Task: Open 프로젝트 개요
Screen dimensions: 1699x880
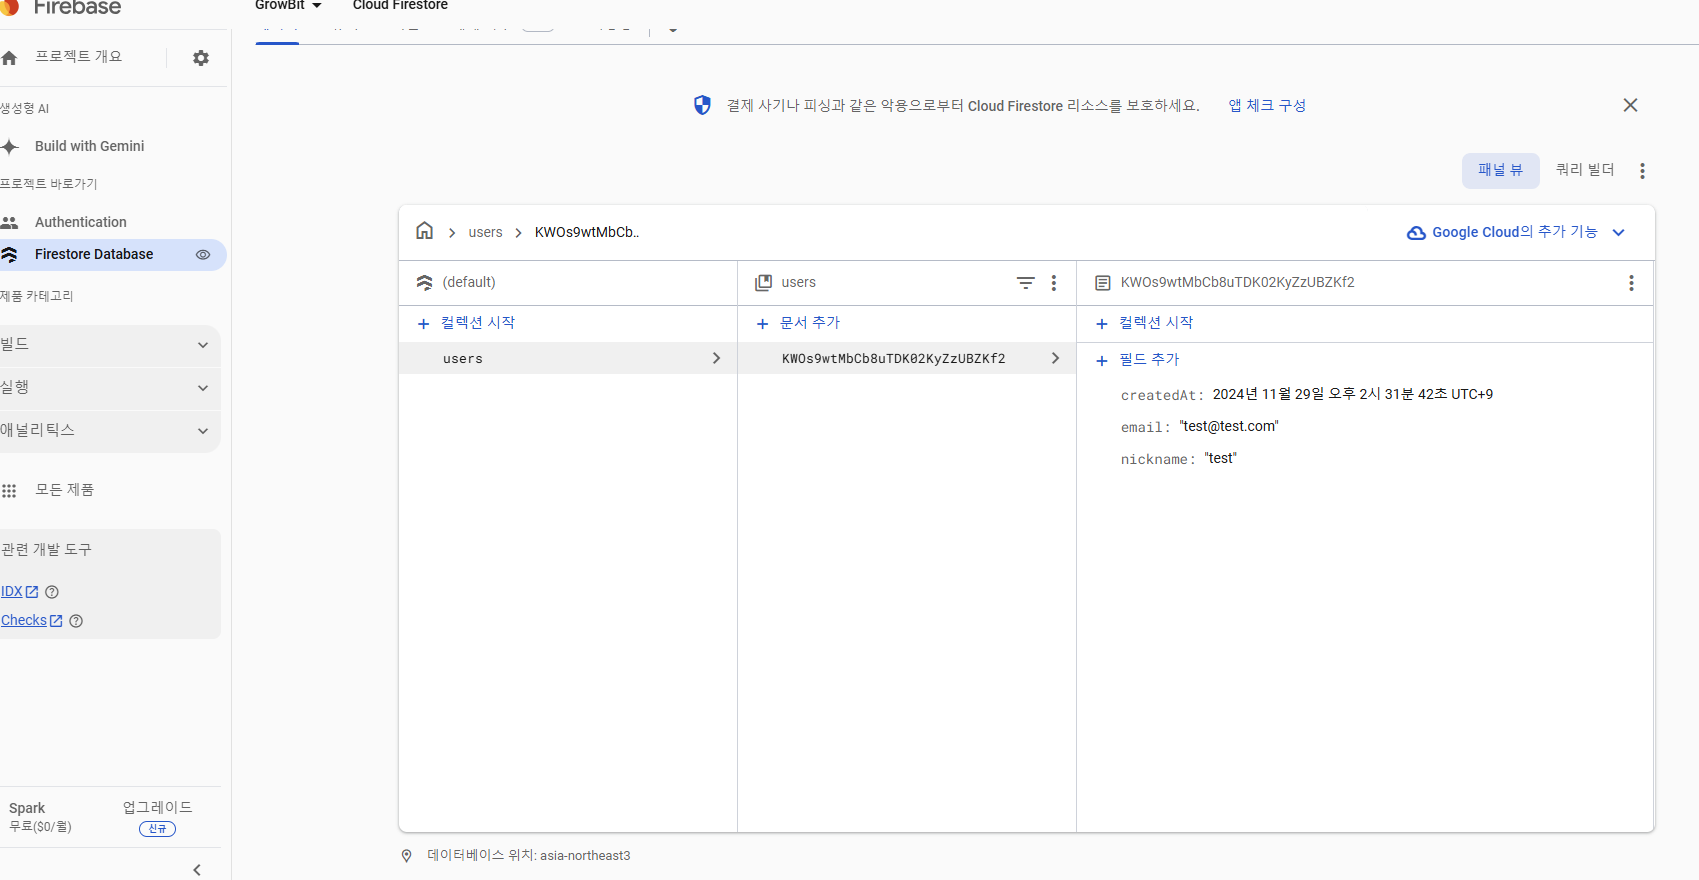Action: [x=79, y=57]
